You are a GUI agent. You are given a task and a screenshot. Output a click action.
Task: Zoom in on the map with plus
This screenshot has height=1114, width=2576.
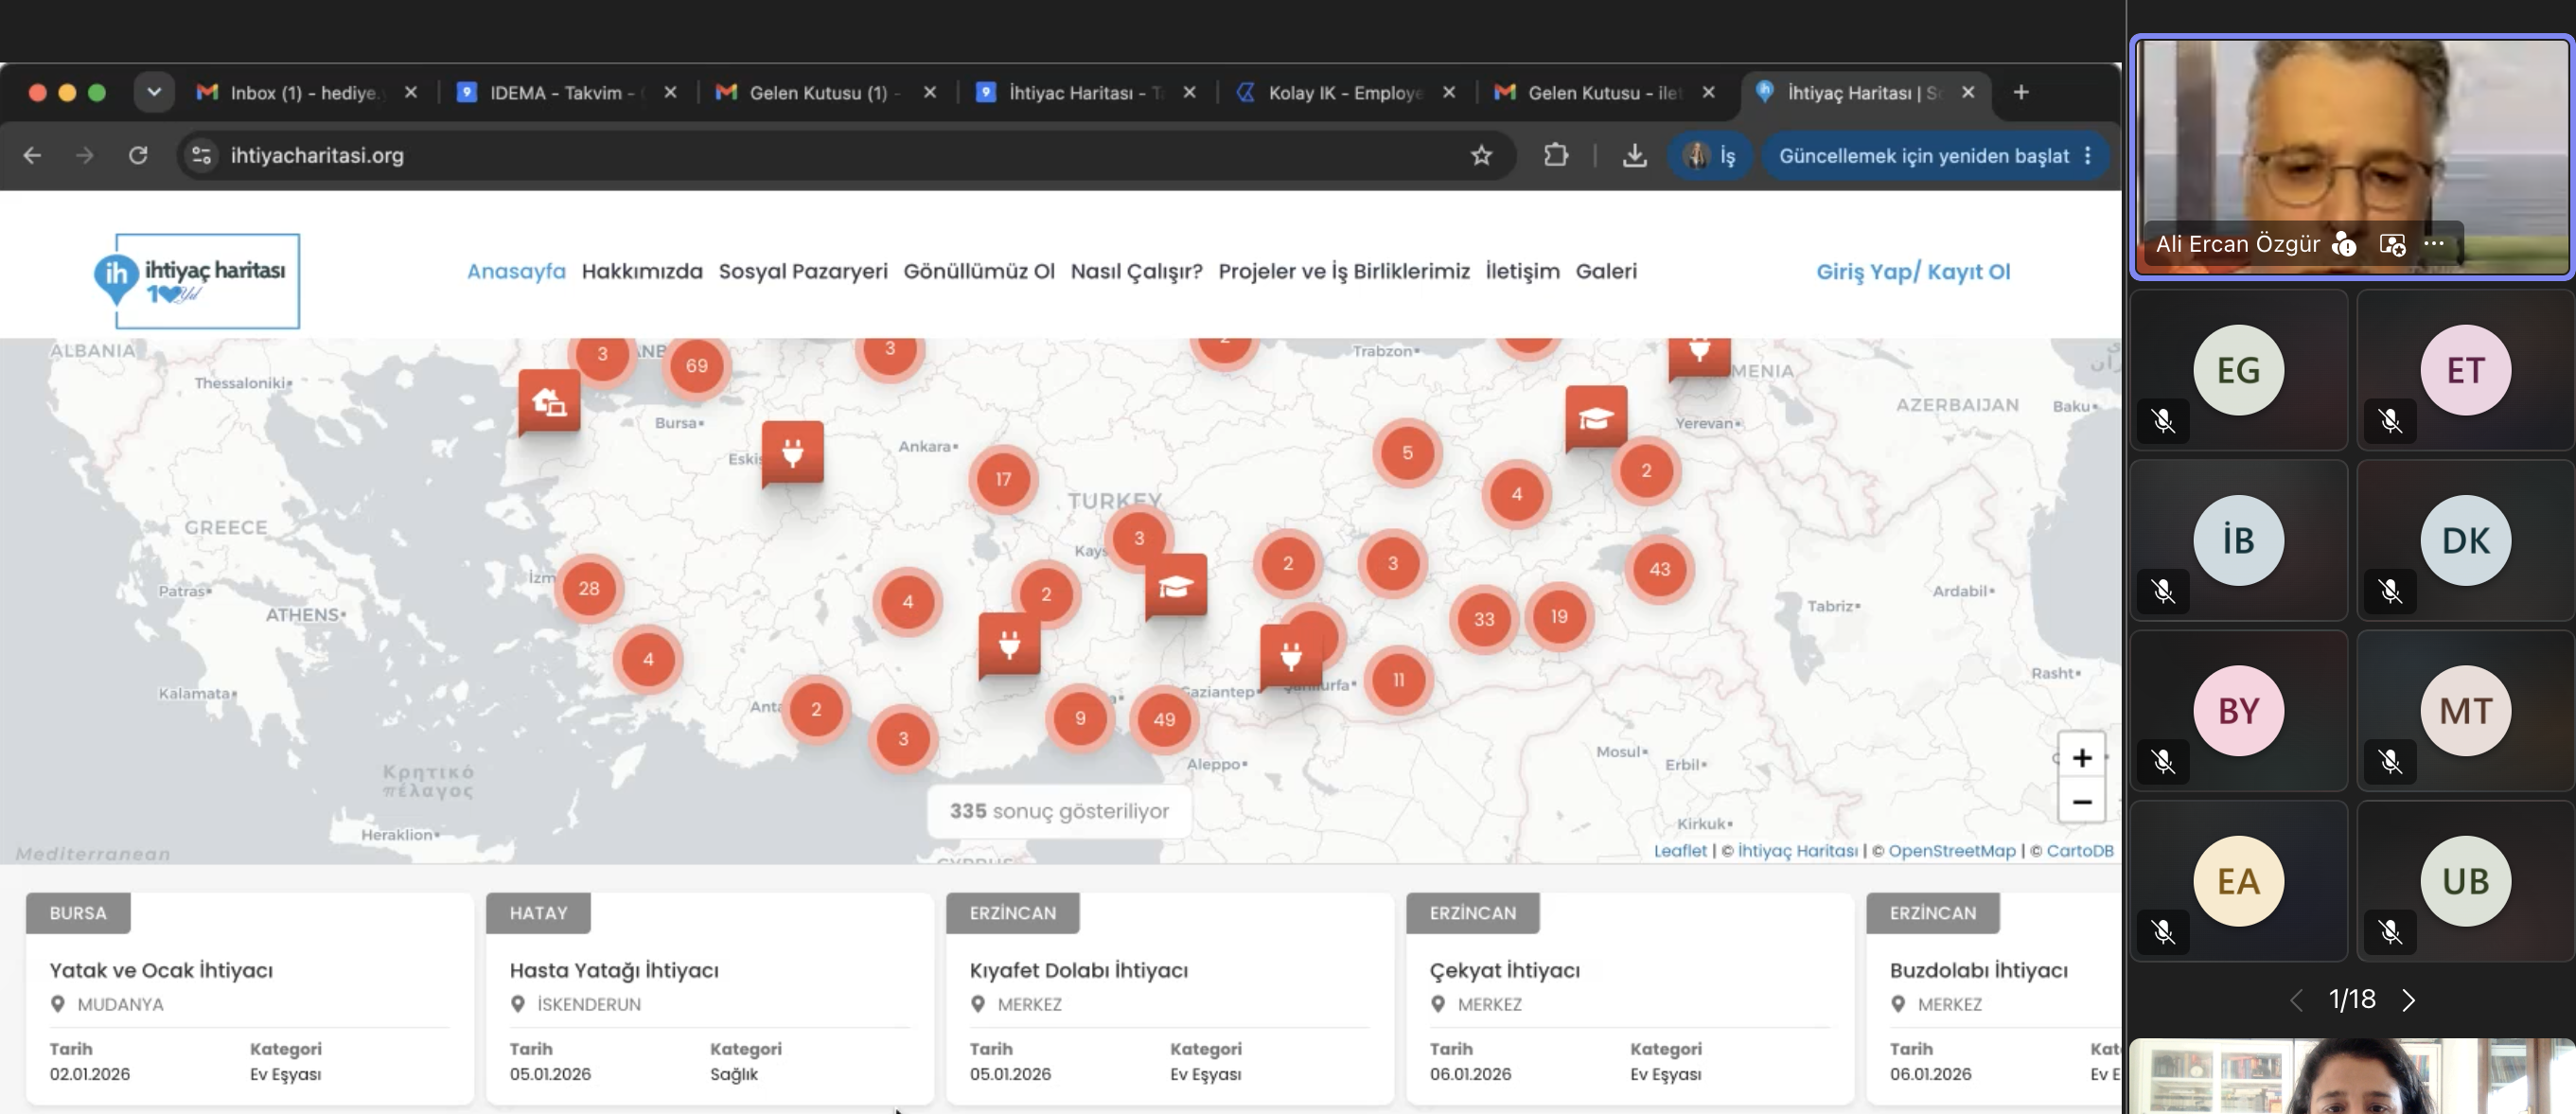pos(2081,757)
